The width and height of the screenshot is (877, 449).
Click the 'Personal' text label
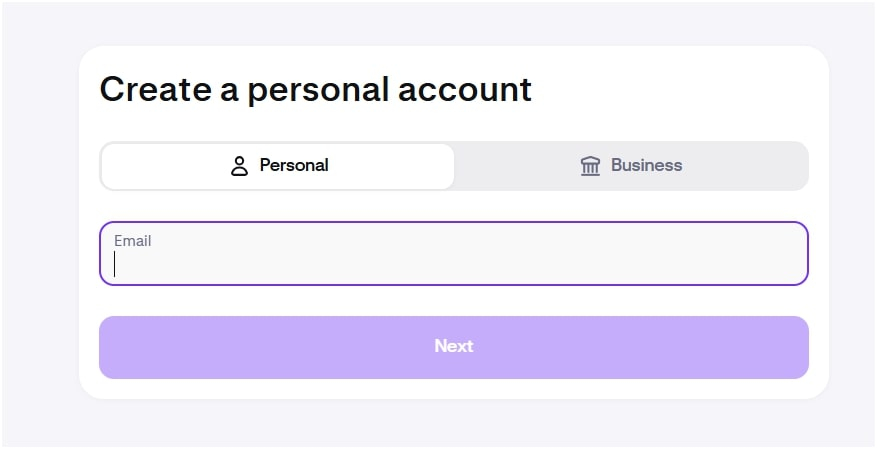point(294,166)
